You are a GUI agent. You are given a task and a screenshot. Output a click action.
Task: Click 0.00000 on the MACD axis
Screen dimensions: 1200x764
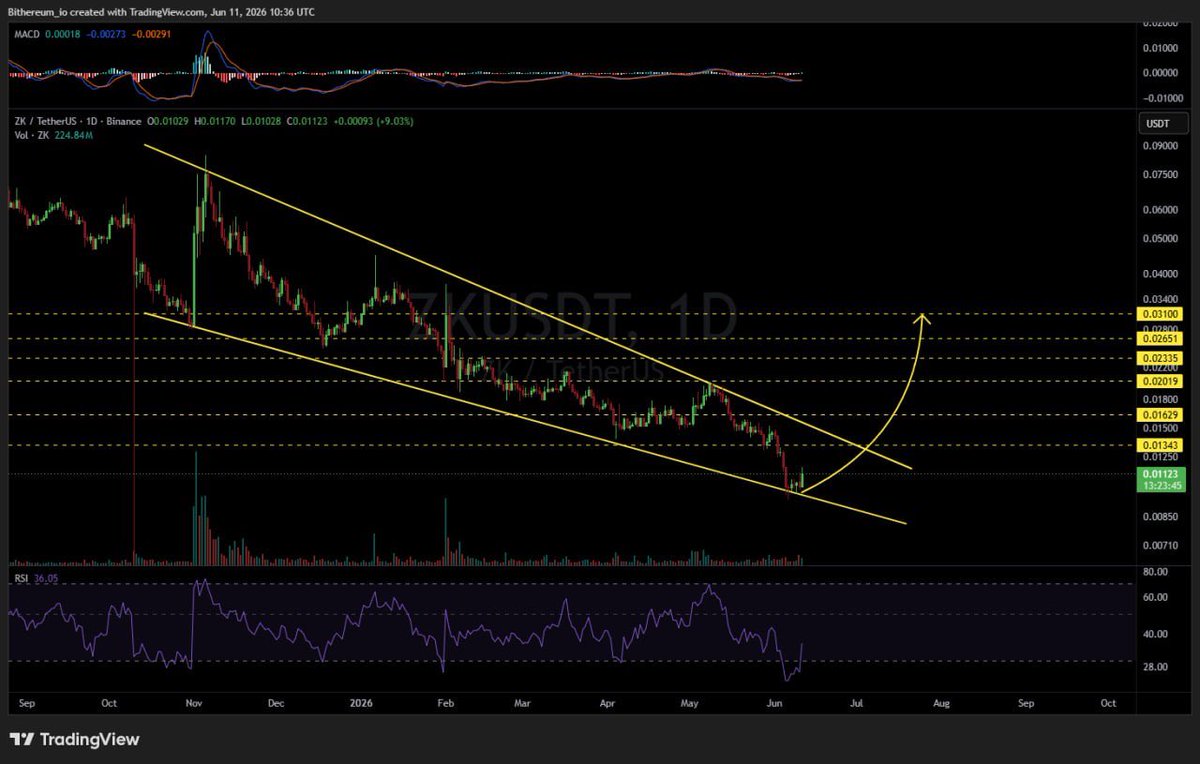click(x=1160, y=73)
